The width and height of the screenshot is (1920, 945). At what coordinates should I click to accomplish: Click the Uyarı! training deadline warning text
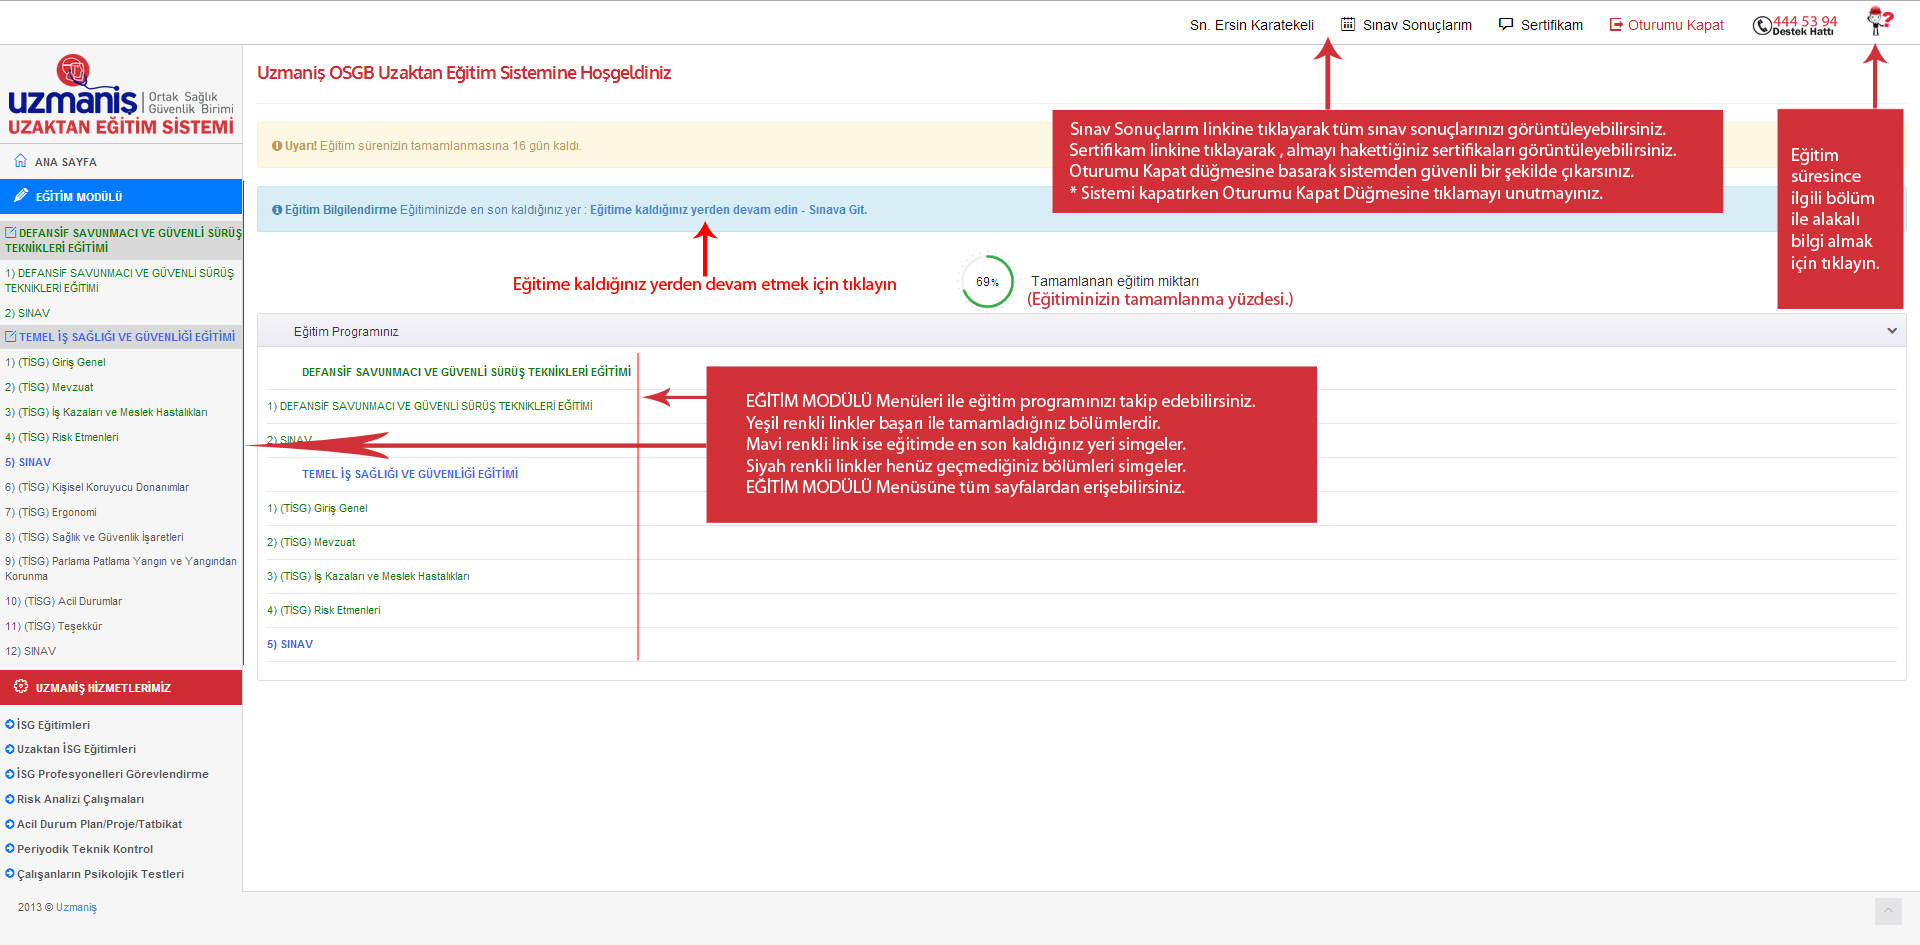coord(433,146)
